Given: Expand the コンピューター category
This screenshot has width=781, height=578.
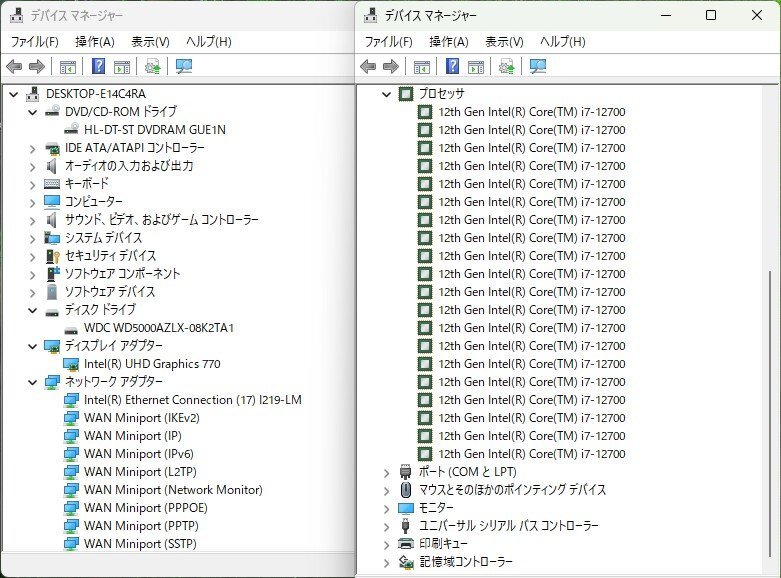Looking at the screenshot, I should coord(33,203).
